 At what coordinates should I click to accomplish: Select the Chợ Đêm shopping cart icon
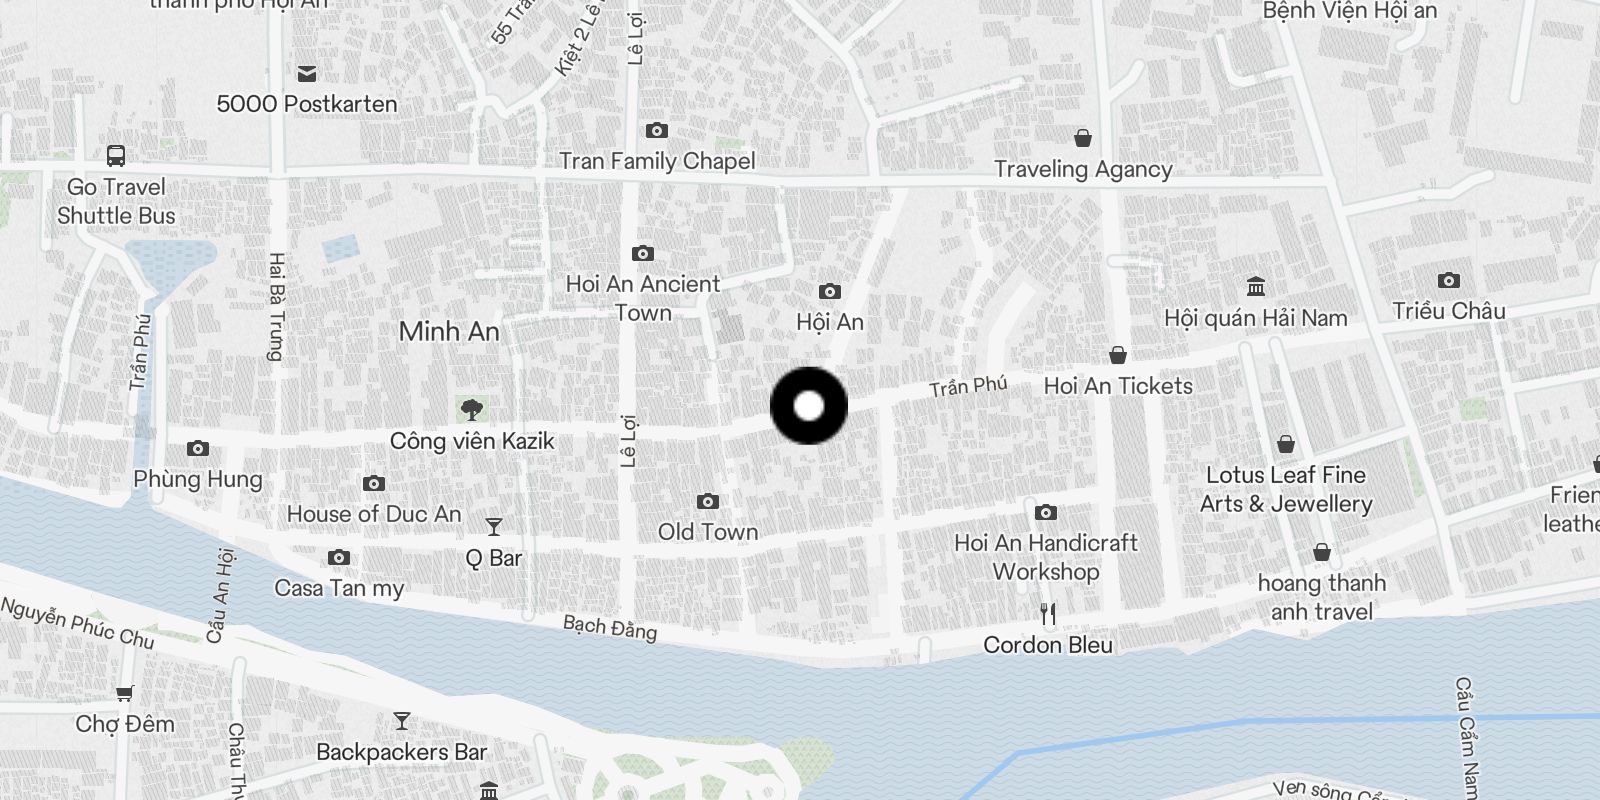pos(125,693)
